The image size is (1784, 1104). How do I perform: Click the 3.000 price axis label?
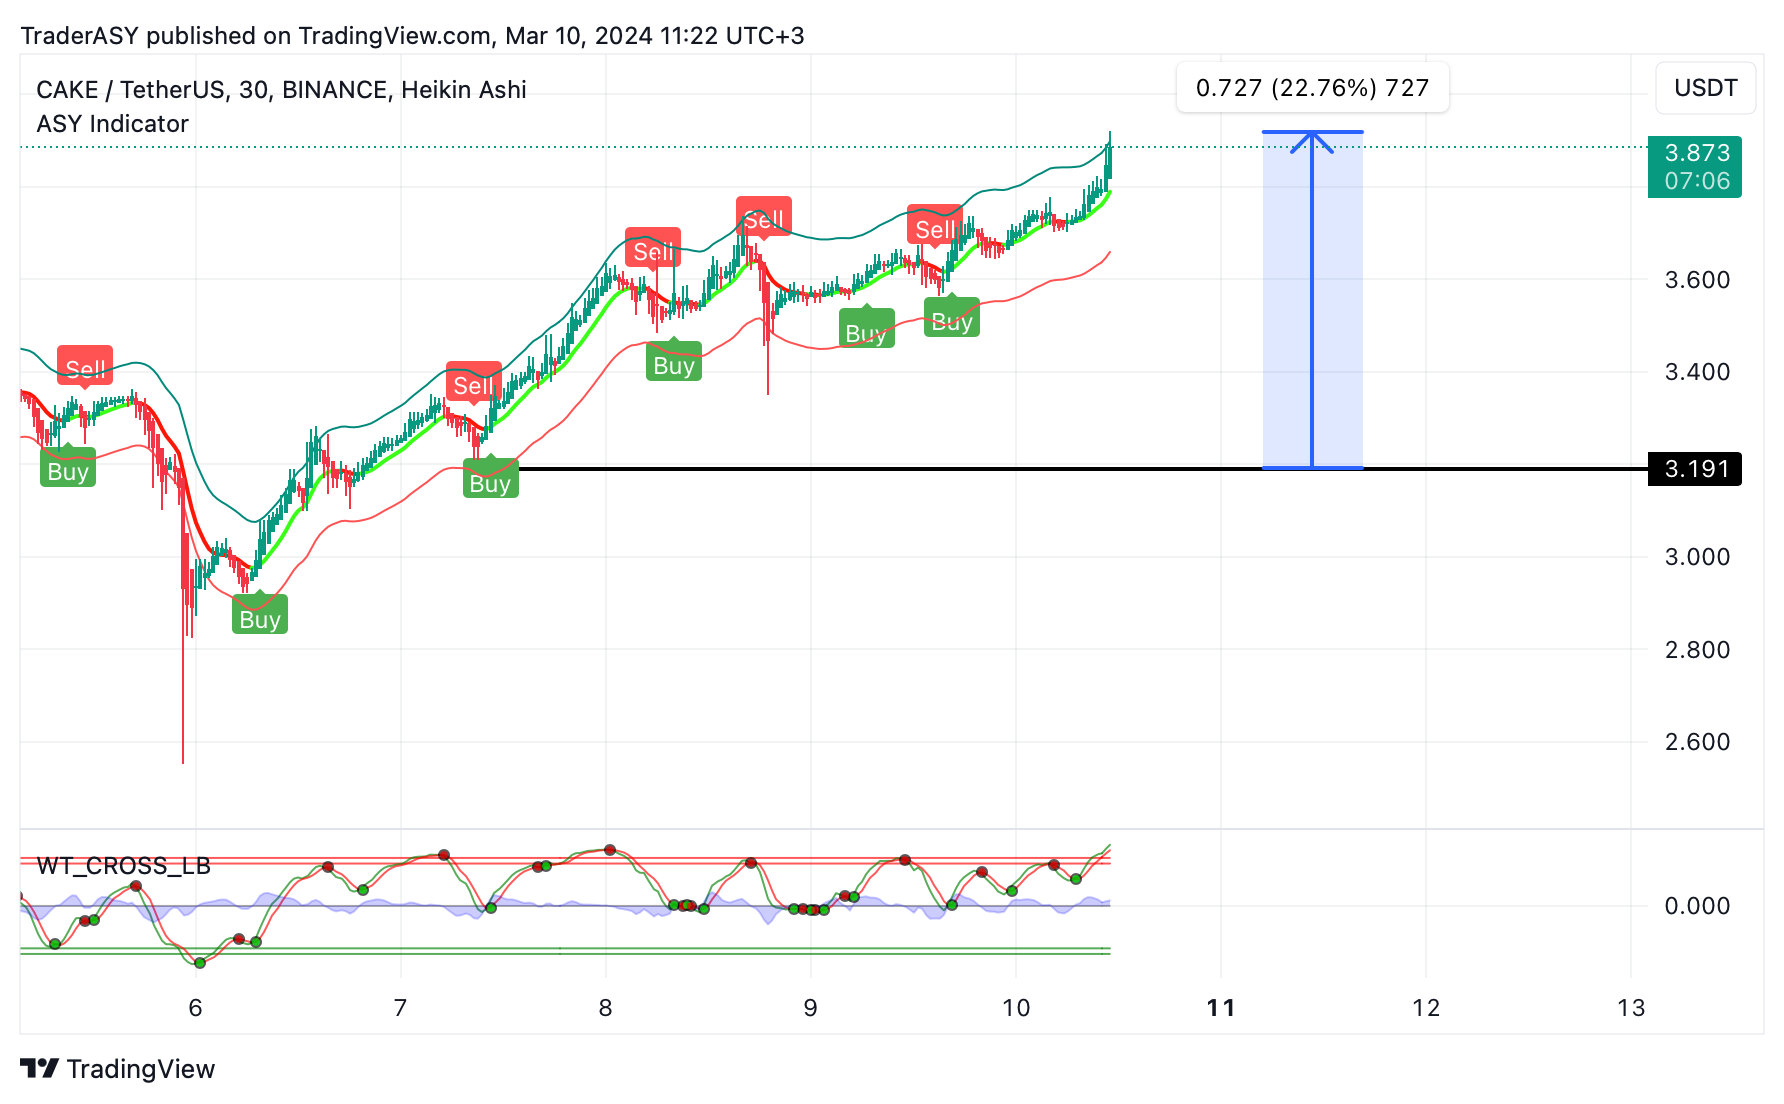tap(1697, 557)
